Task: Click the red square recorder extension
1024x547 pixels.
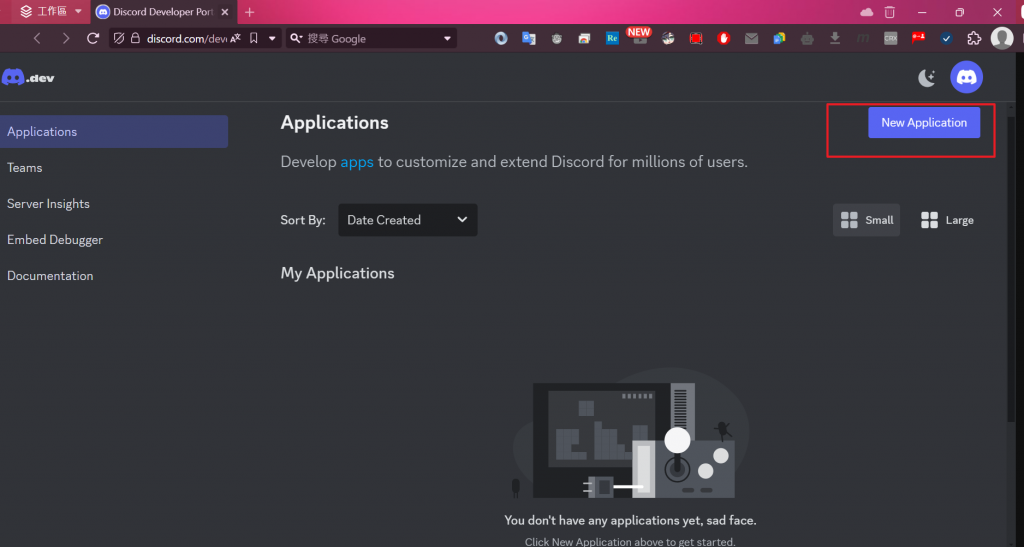Action: click(x=696, y=39)
